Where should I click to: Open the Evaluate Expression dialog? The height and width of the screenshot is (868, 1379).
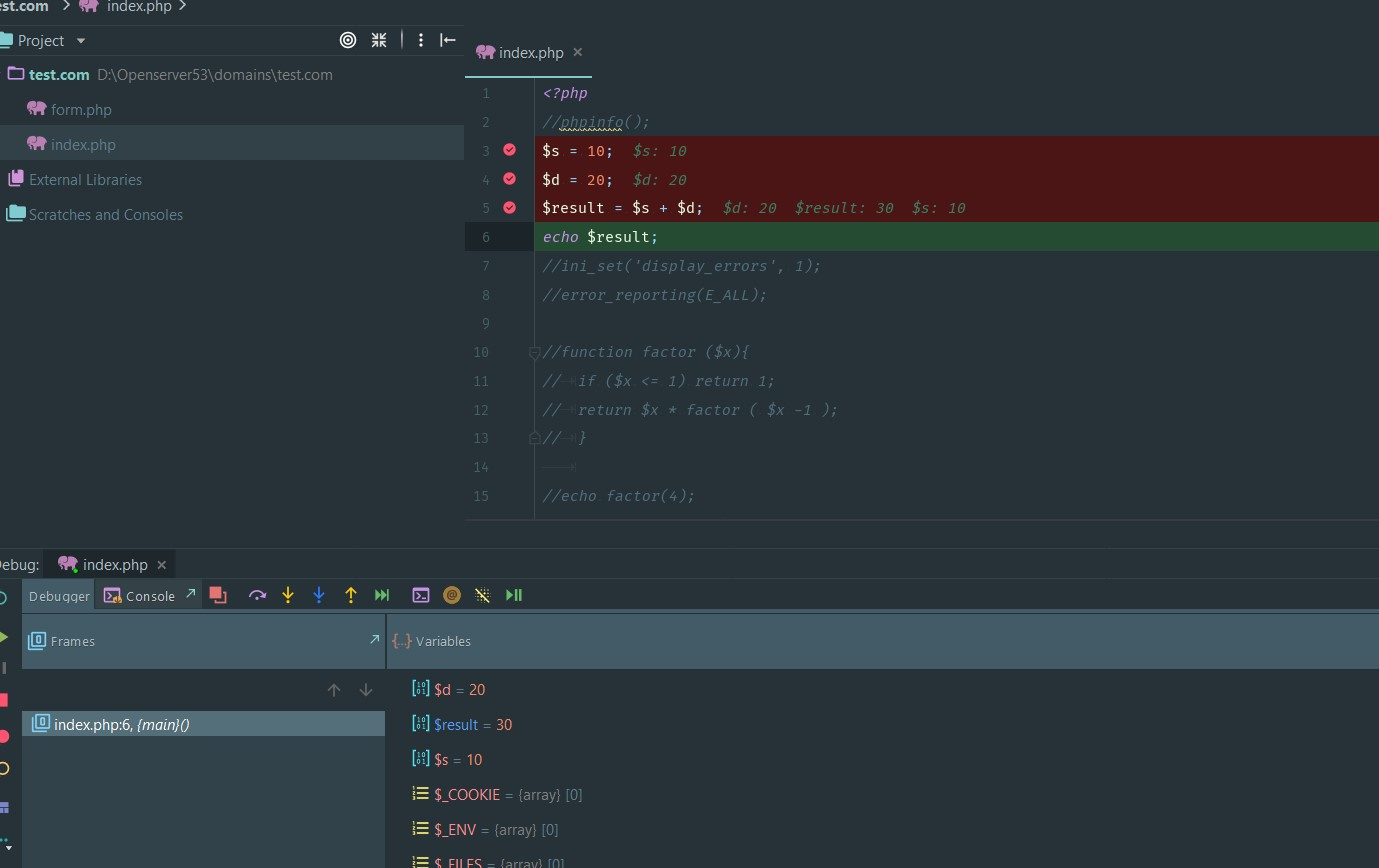(421, 595)
